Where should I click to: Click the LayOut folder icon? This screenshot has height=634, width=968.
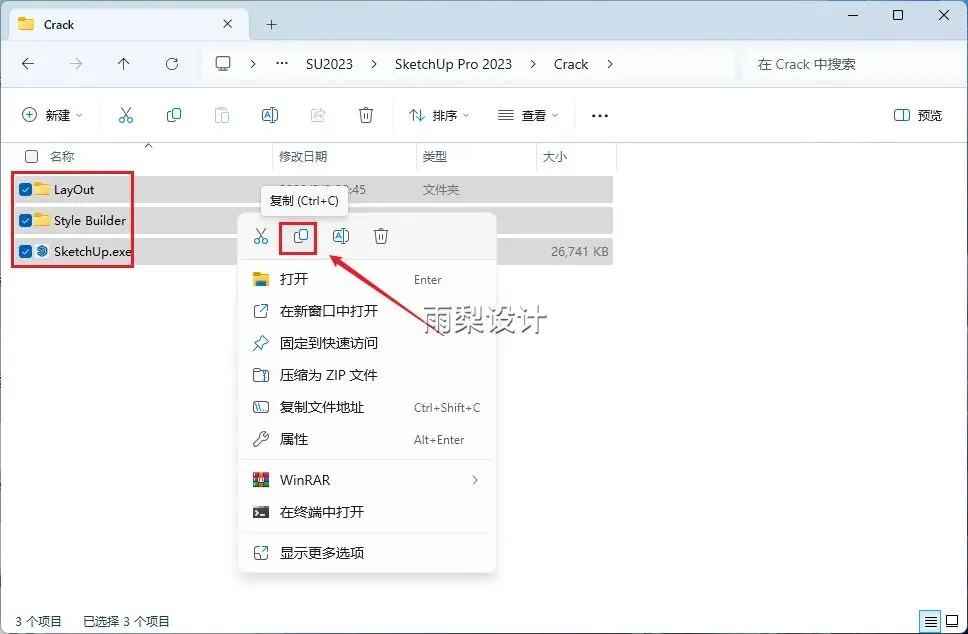(42, 189)
